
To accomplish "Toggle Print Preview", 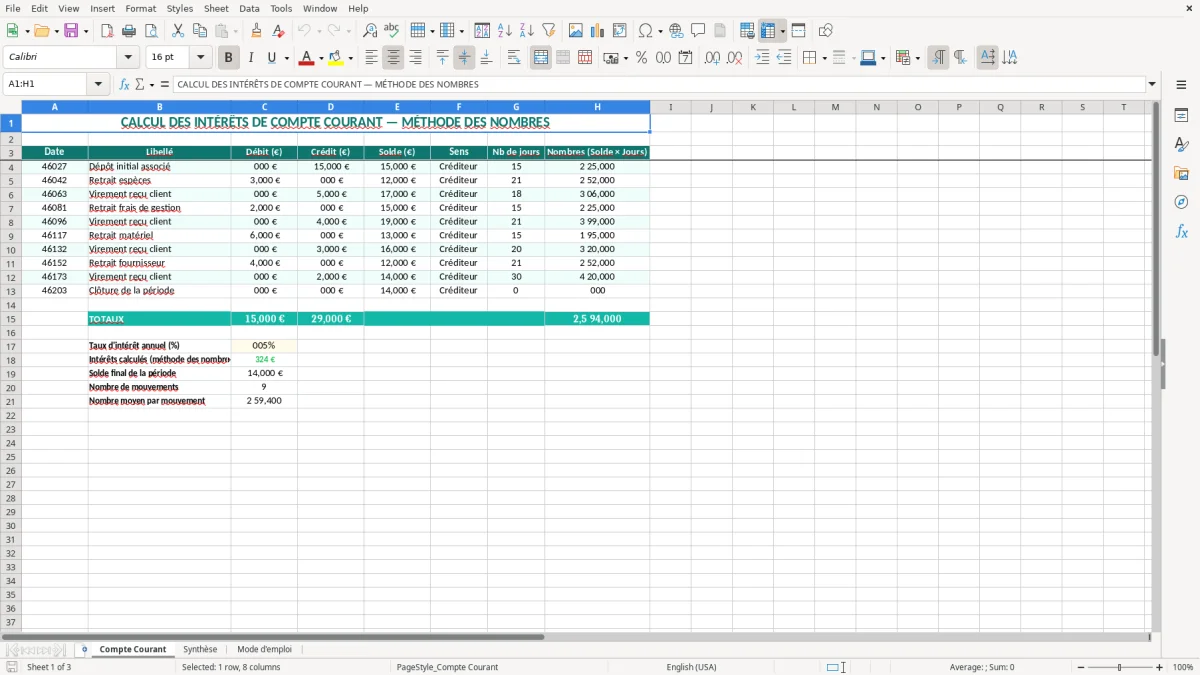I will click(x=151, y=31).
